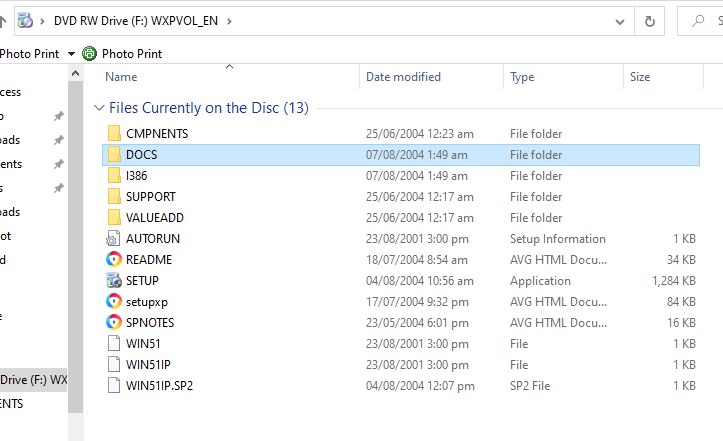Viewport: 723px width, 441px height.
Task: Click the navigation pane scroll up arrow
Action: [76, 73]
